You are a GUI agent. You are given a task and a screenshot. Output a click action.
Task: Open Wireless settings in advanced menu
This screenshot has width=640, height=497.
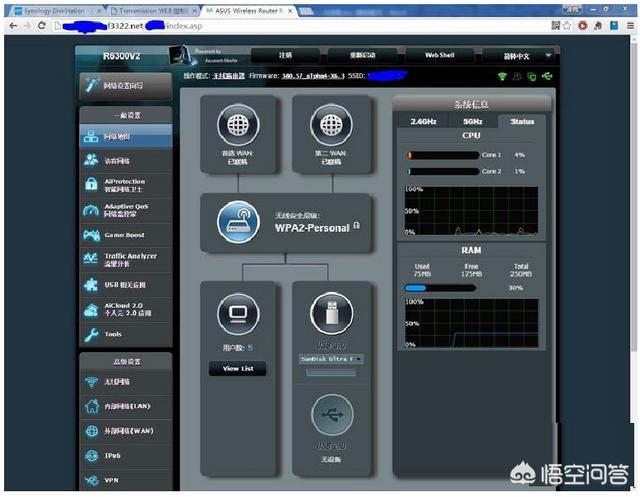tap(126, 382)
